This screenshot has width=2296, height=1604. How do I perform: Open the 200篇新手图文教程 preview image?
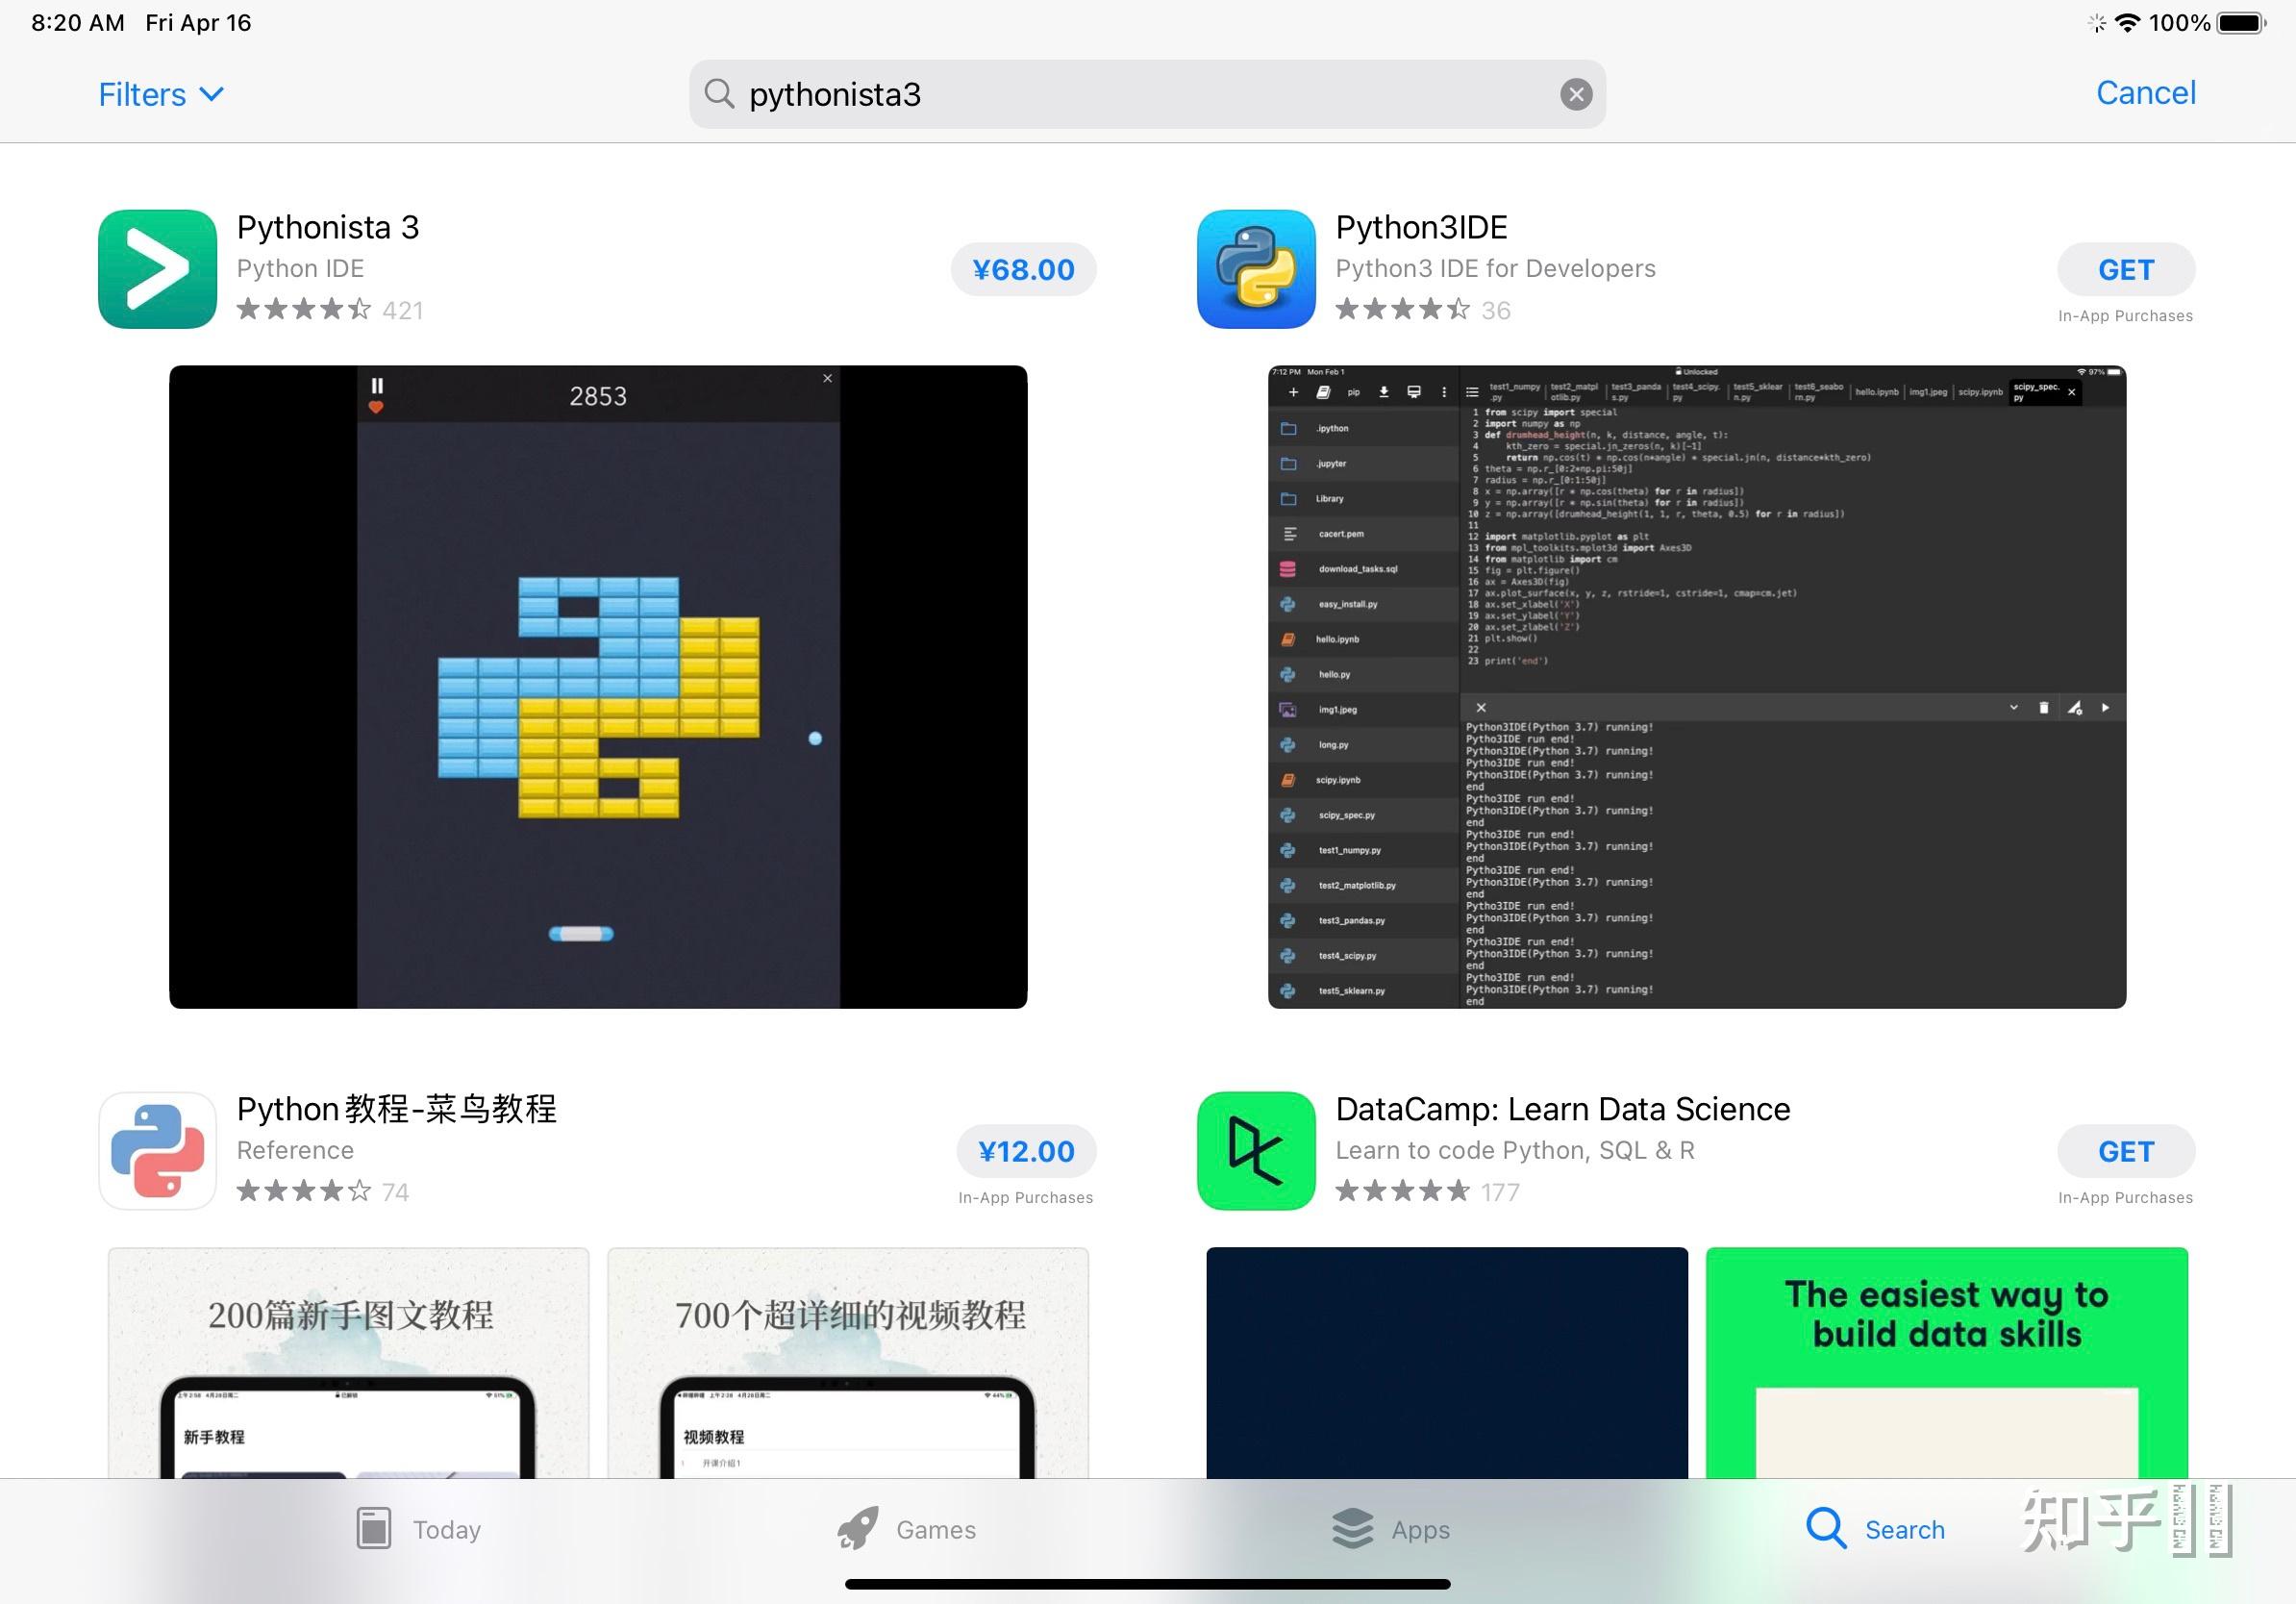coord(348,1362)
